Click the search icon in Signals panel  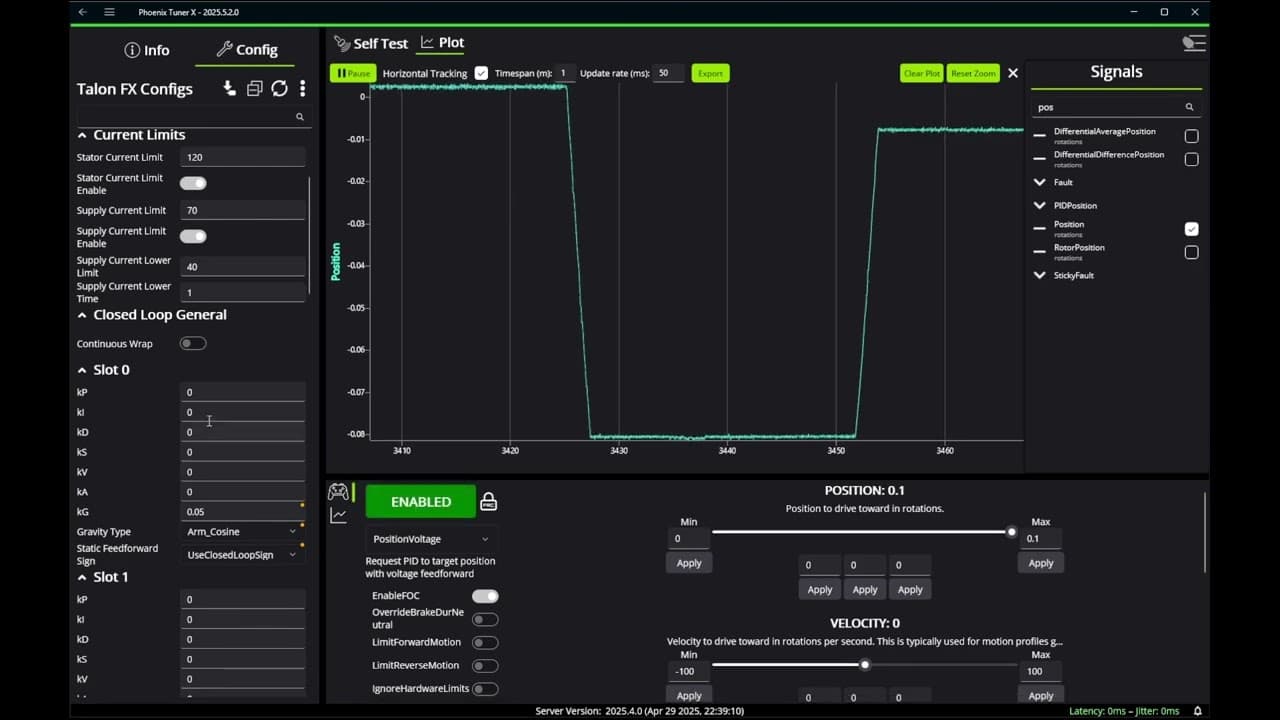coord(1189,107)
